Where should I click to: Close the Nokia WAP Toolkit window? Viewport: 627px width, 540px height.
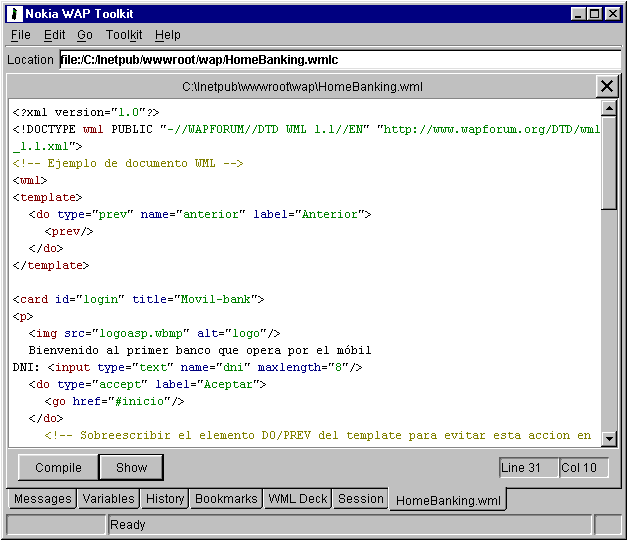coord(612,14)
